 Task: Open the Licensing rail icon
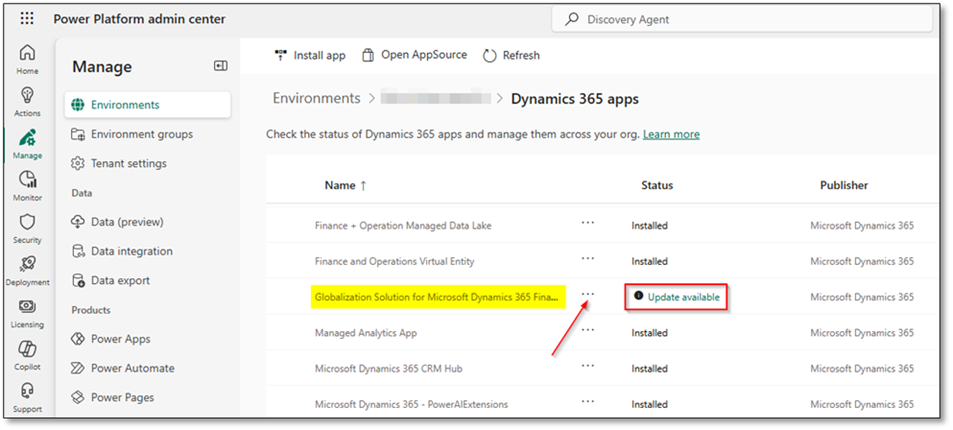tap(27, 313)
